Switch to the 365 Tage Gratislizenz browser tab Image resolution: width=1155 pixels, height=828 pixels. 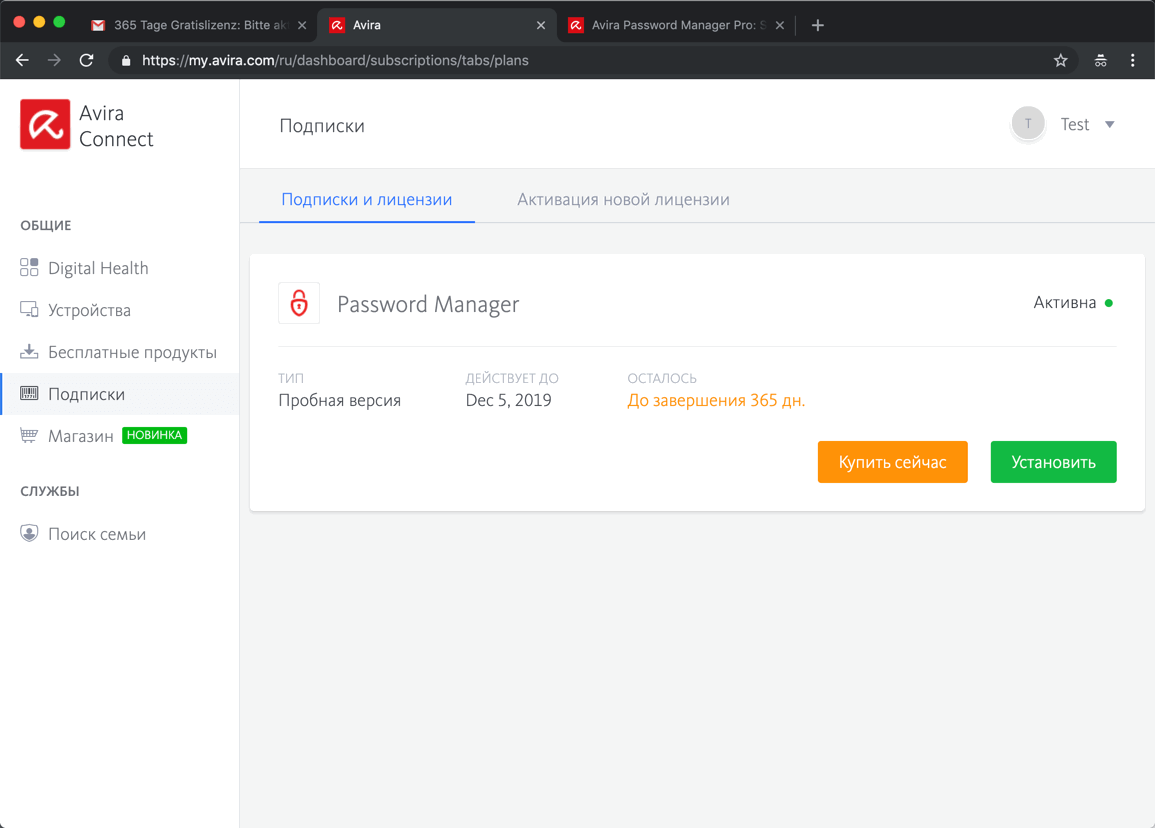click(199, 25)
